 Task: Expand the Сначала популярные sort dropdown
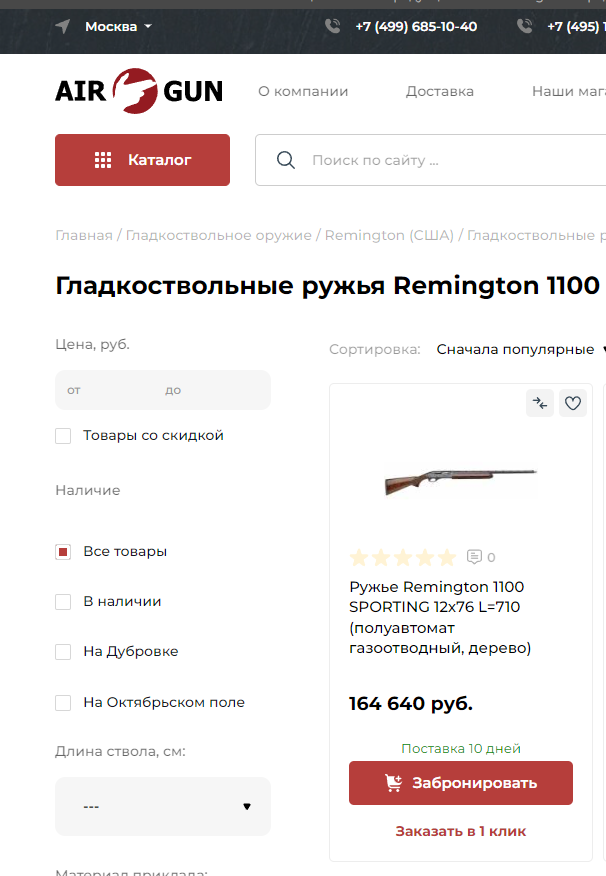click(x=522, y=350)
